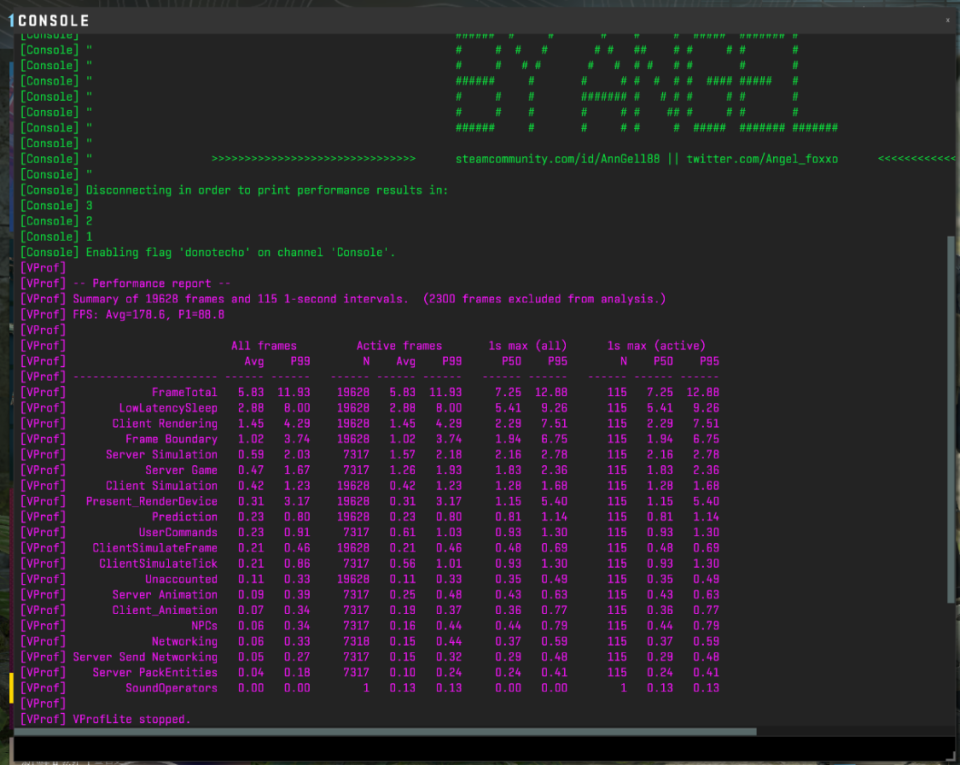Select the Server Send Networking row label

pos(145,657)
